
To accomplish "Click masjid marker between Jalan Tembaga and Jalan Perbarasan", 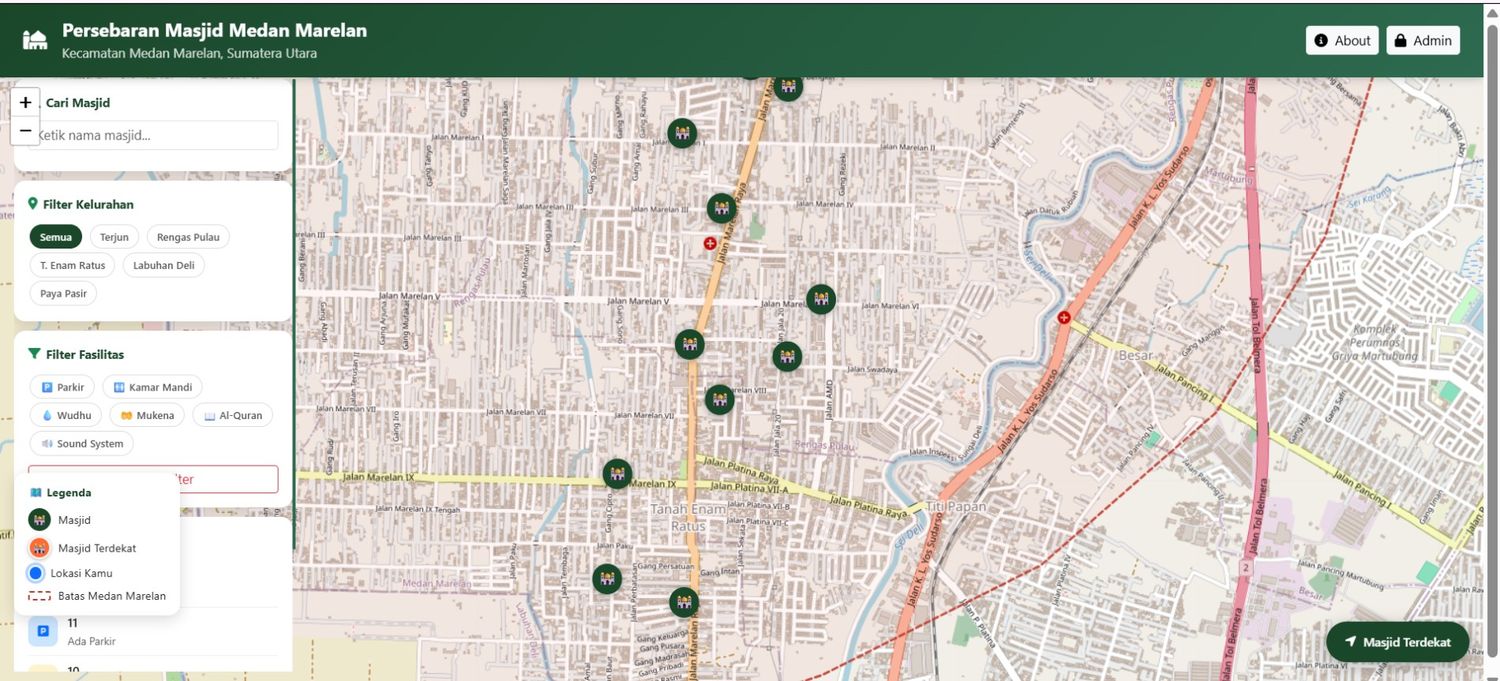I will pos(606,579).
